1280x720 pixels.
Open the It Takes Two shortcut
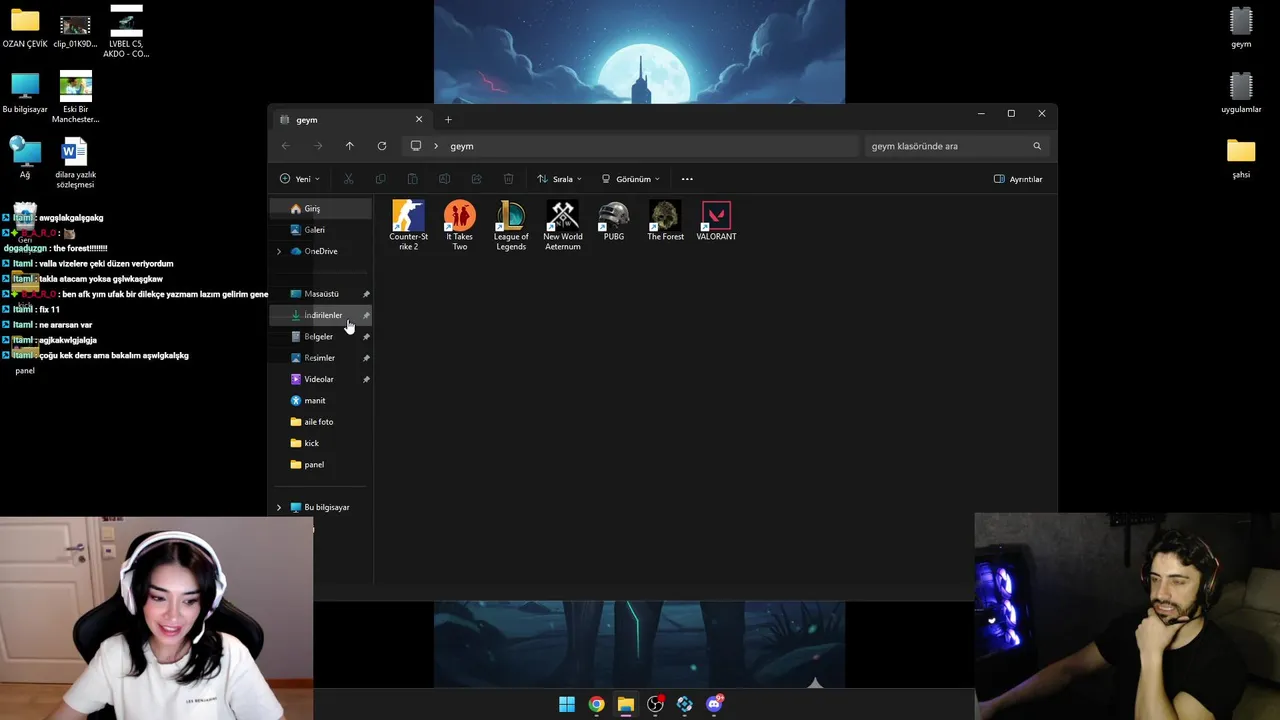tap(460, 225)
